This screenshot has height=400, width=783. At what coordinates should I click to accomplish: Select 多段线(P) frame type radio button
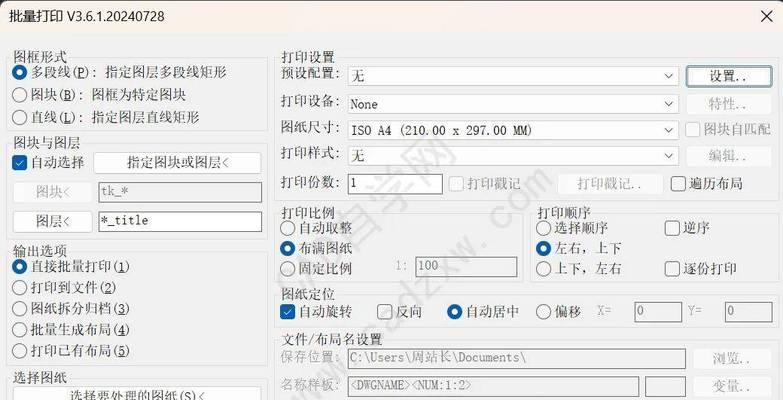[x=19, y=72]
